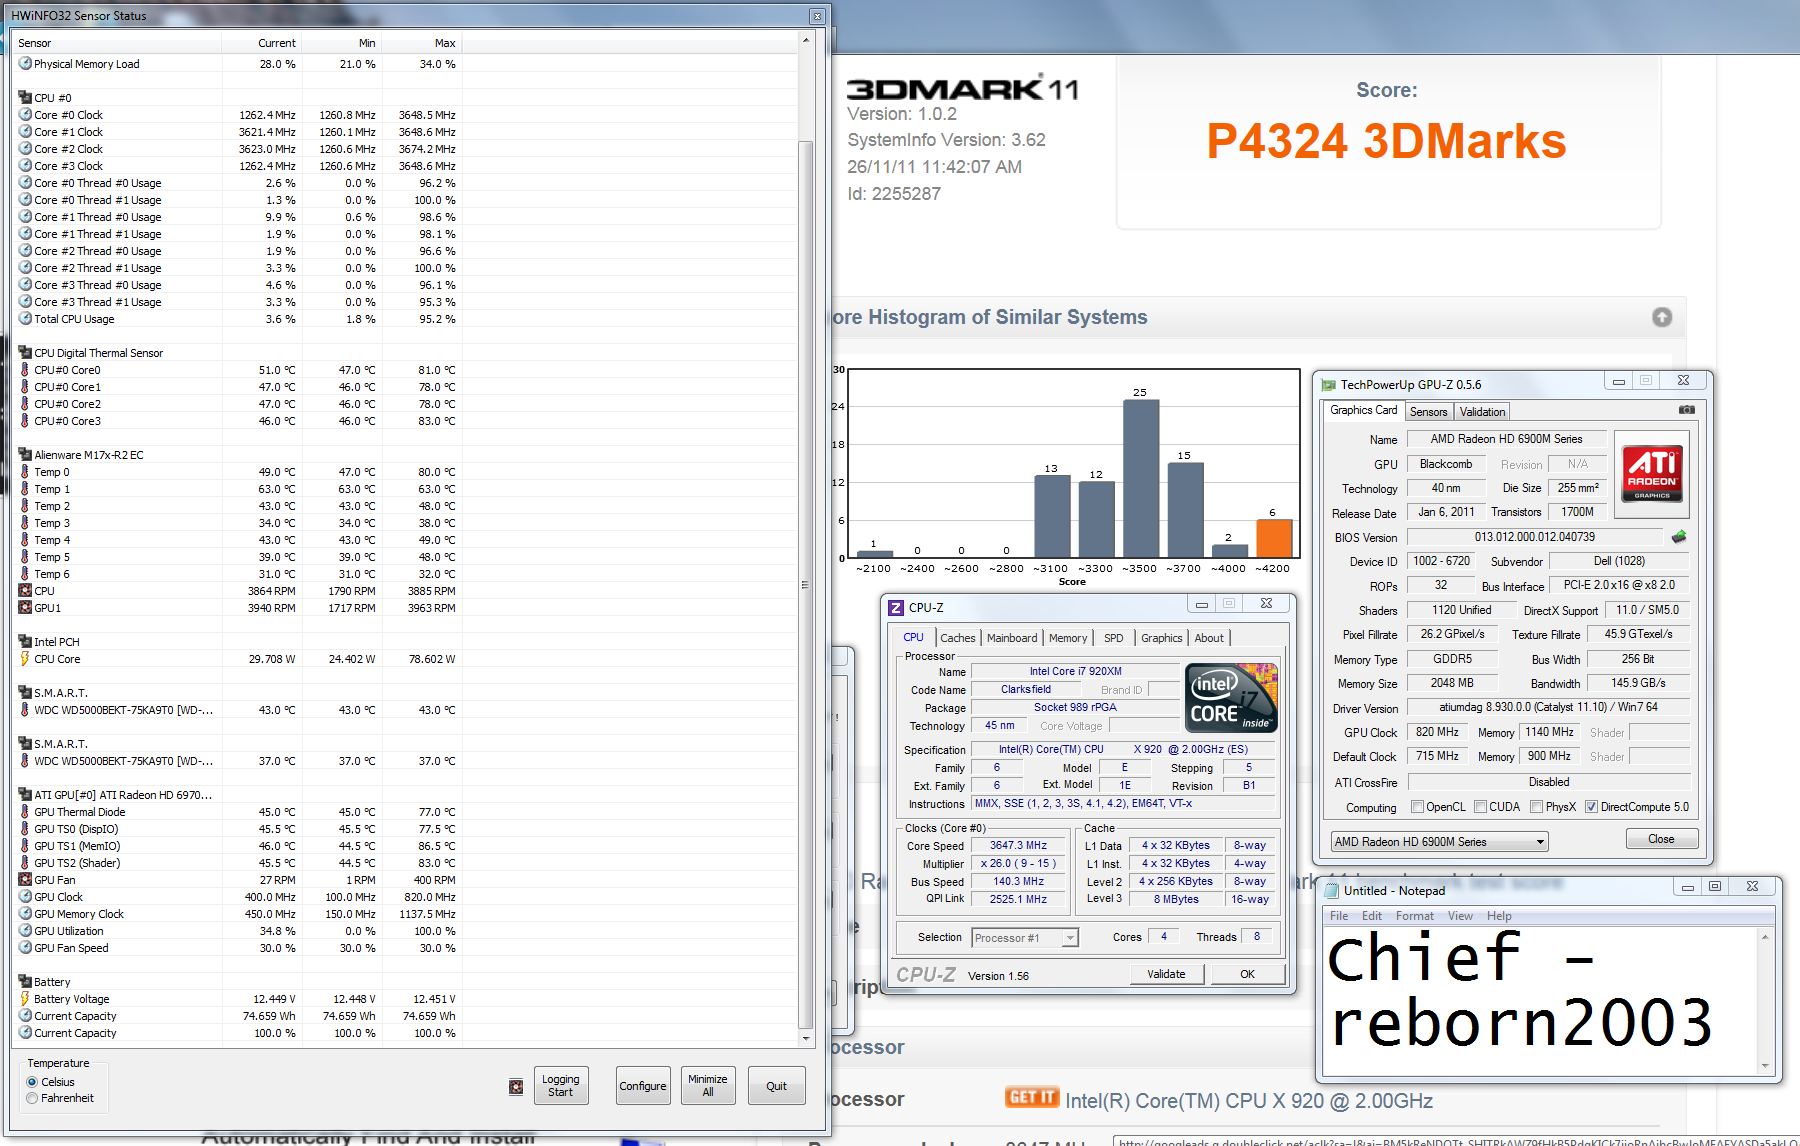Click the Alienware M17x-R2 EC group icon
This screenshot has width=1800, height=1146.
click(x=25, y=455)
